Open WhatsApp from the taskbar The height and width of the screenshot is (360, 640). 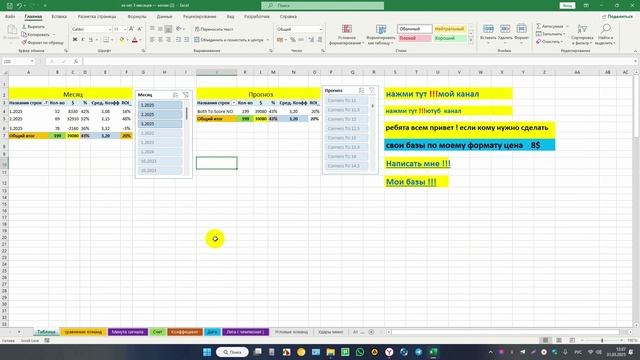(x=360, y=352)
